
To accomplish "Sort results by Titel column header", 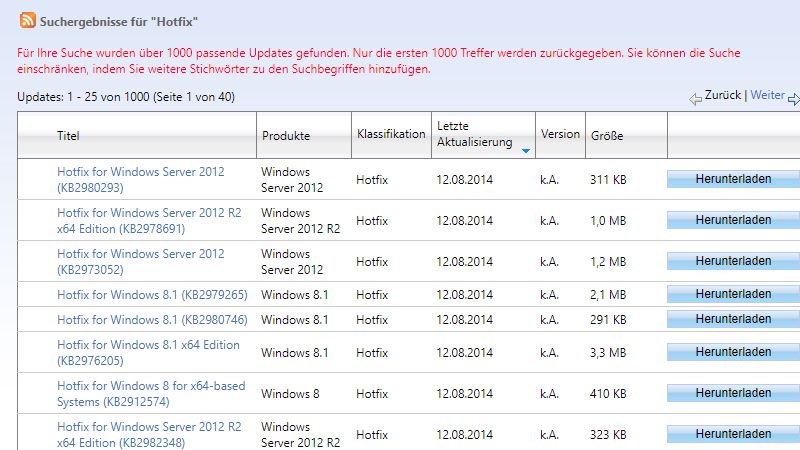I will pyautogui.click(x=68, y=136).
